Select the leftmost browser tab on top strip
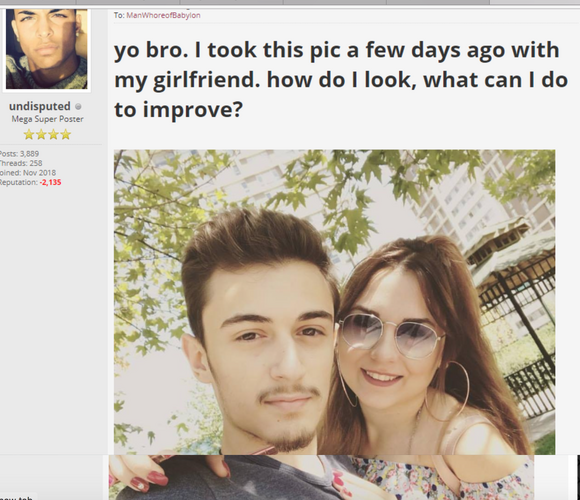580x500 pixels. (38, 2)
